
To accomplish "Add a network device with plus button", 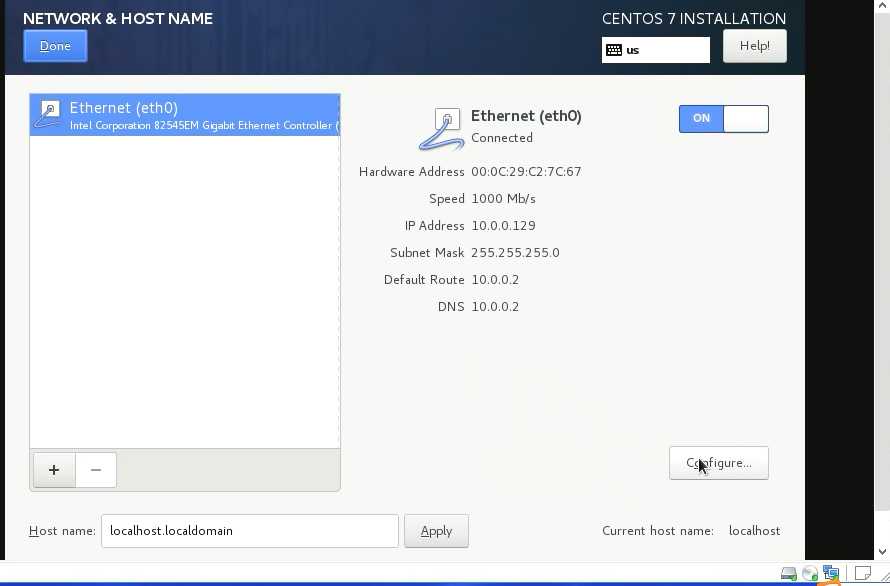I will point(54,470).
